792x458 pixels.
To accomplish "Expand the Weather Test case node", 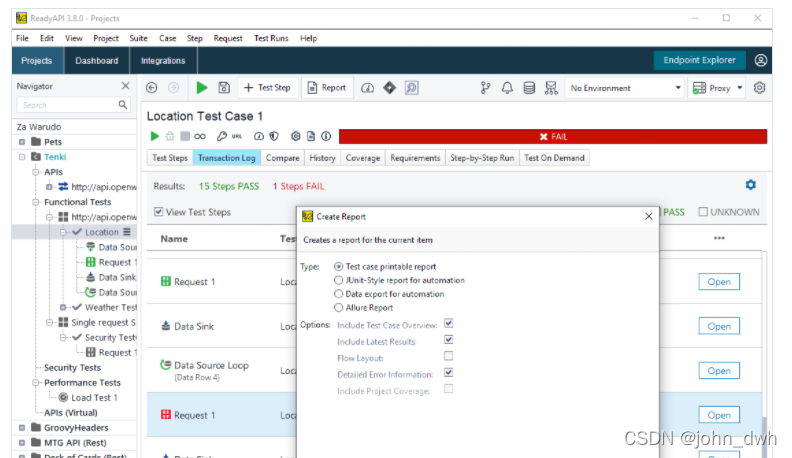I will click(63, 307).
